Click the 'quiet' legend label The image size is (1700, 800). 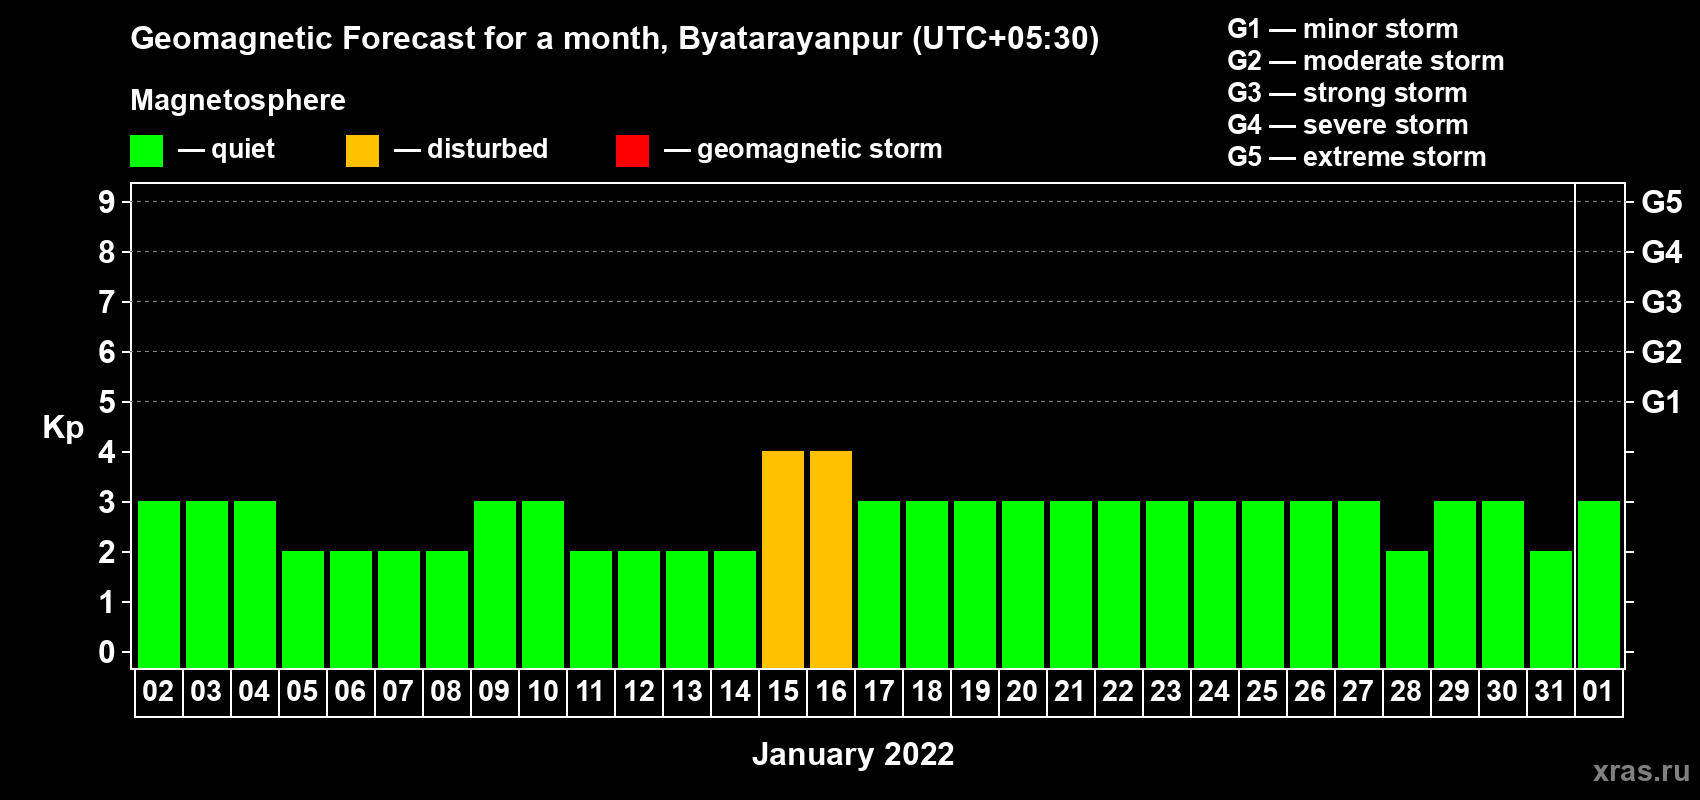pos(243,149)
